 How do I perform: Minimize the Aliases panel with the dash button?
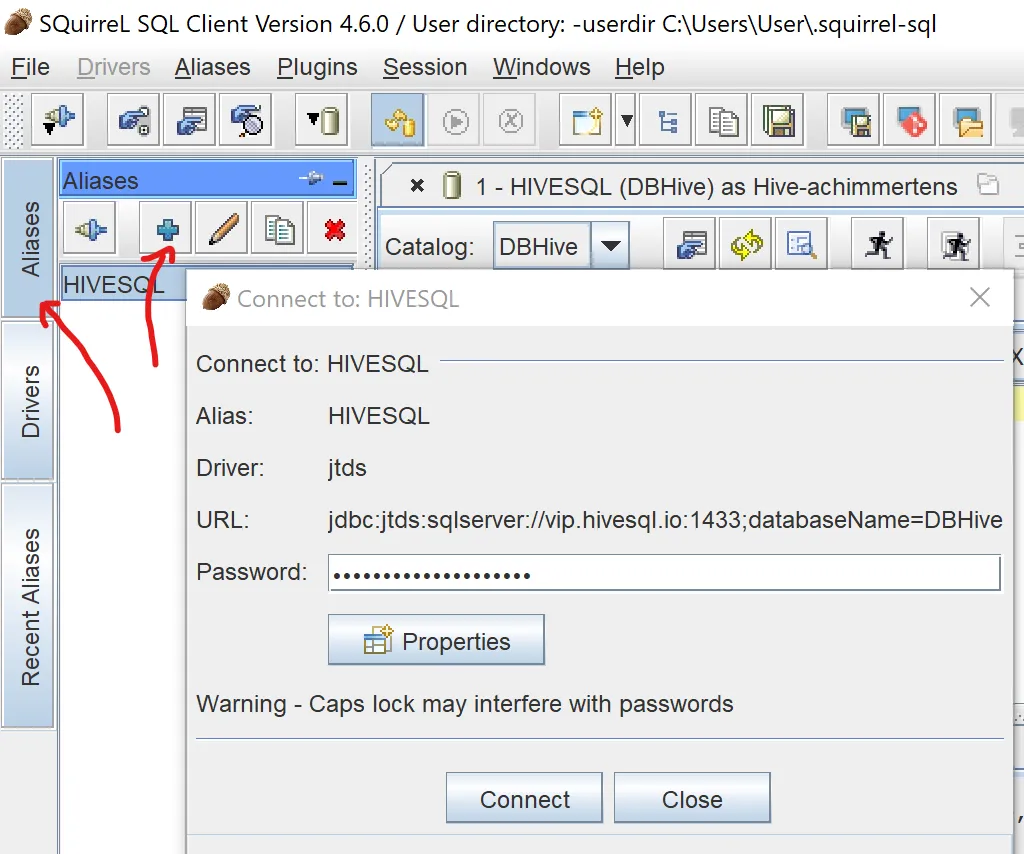(340, 182)
